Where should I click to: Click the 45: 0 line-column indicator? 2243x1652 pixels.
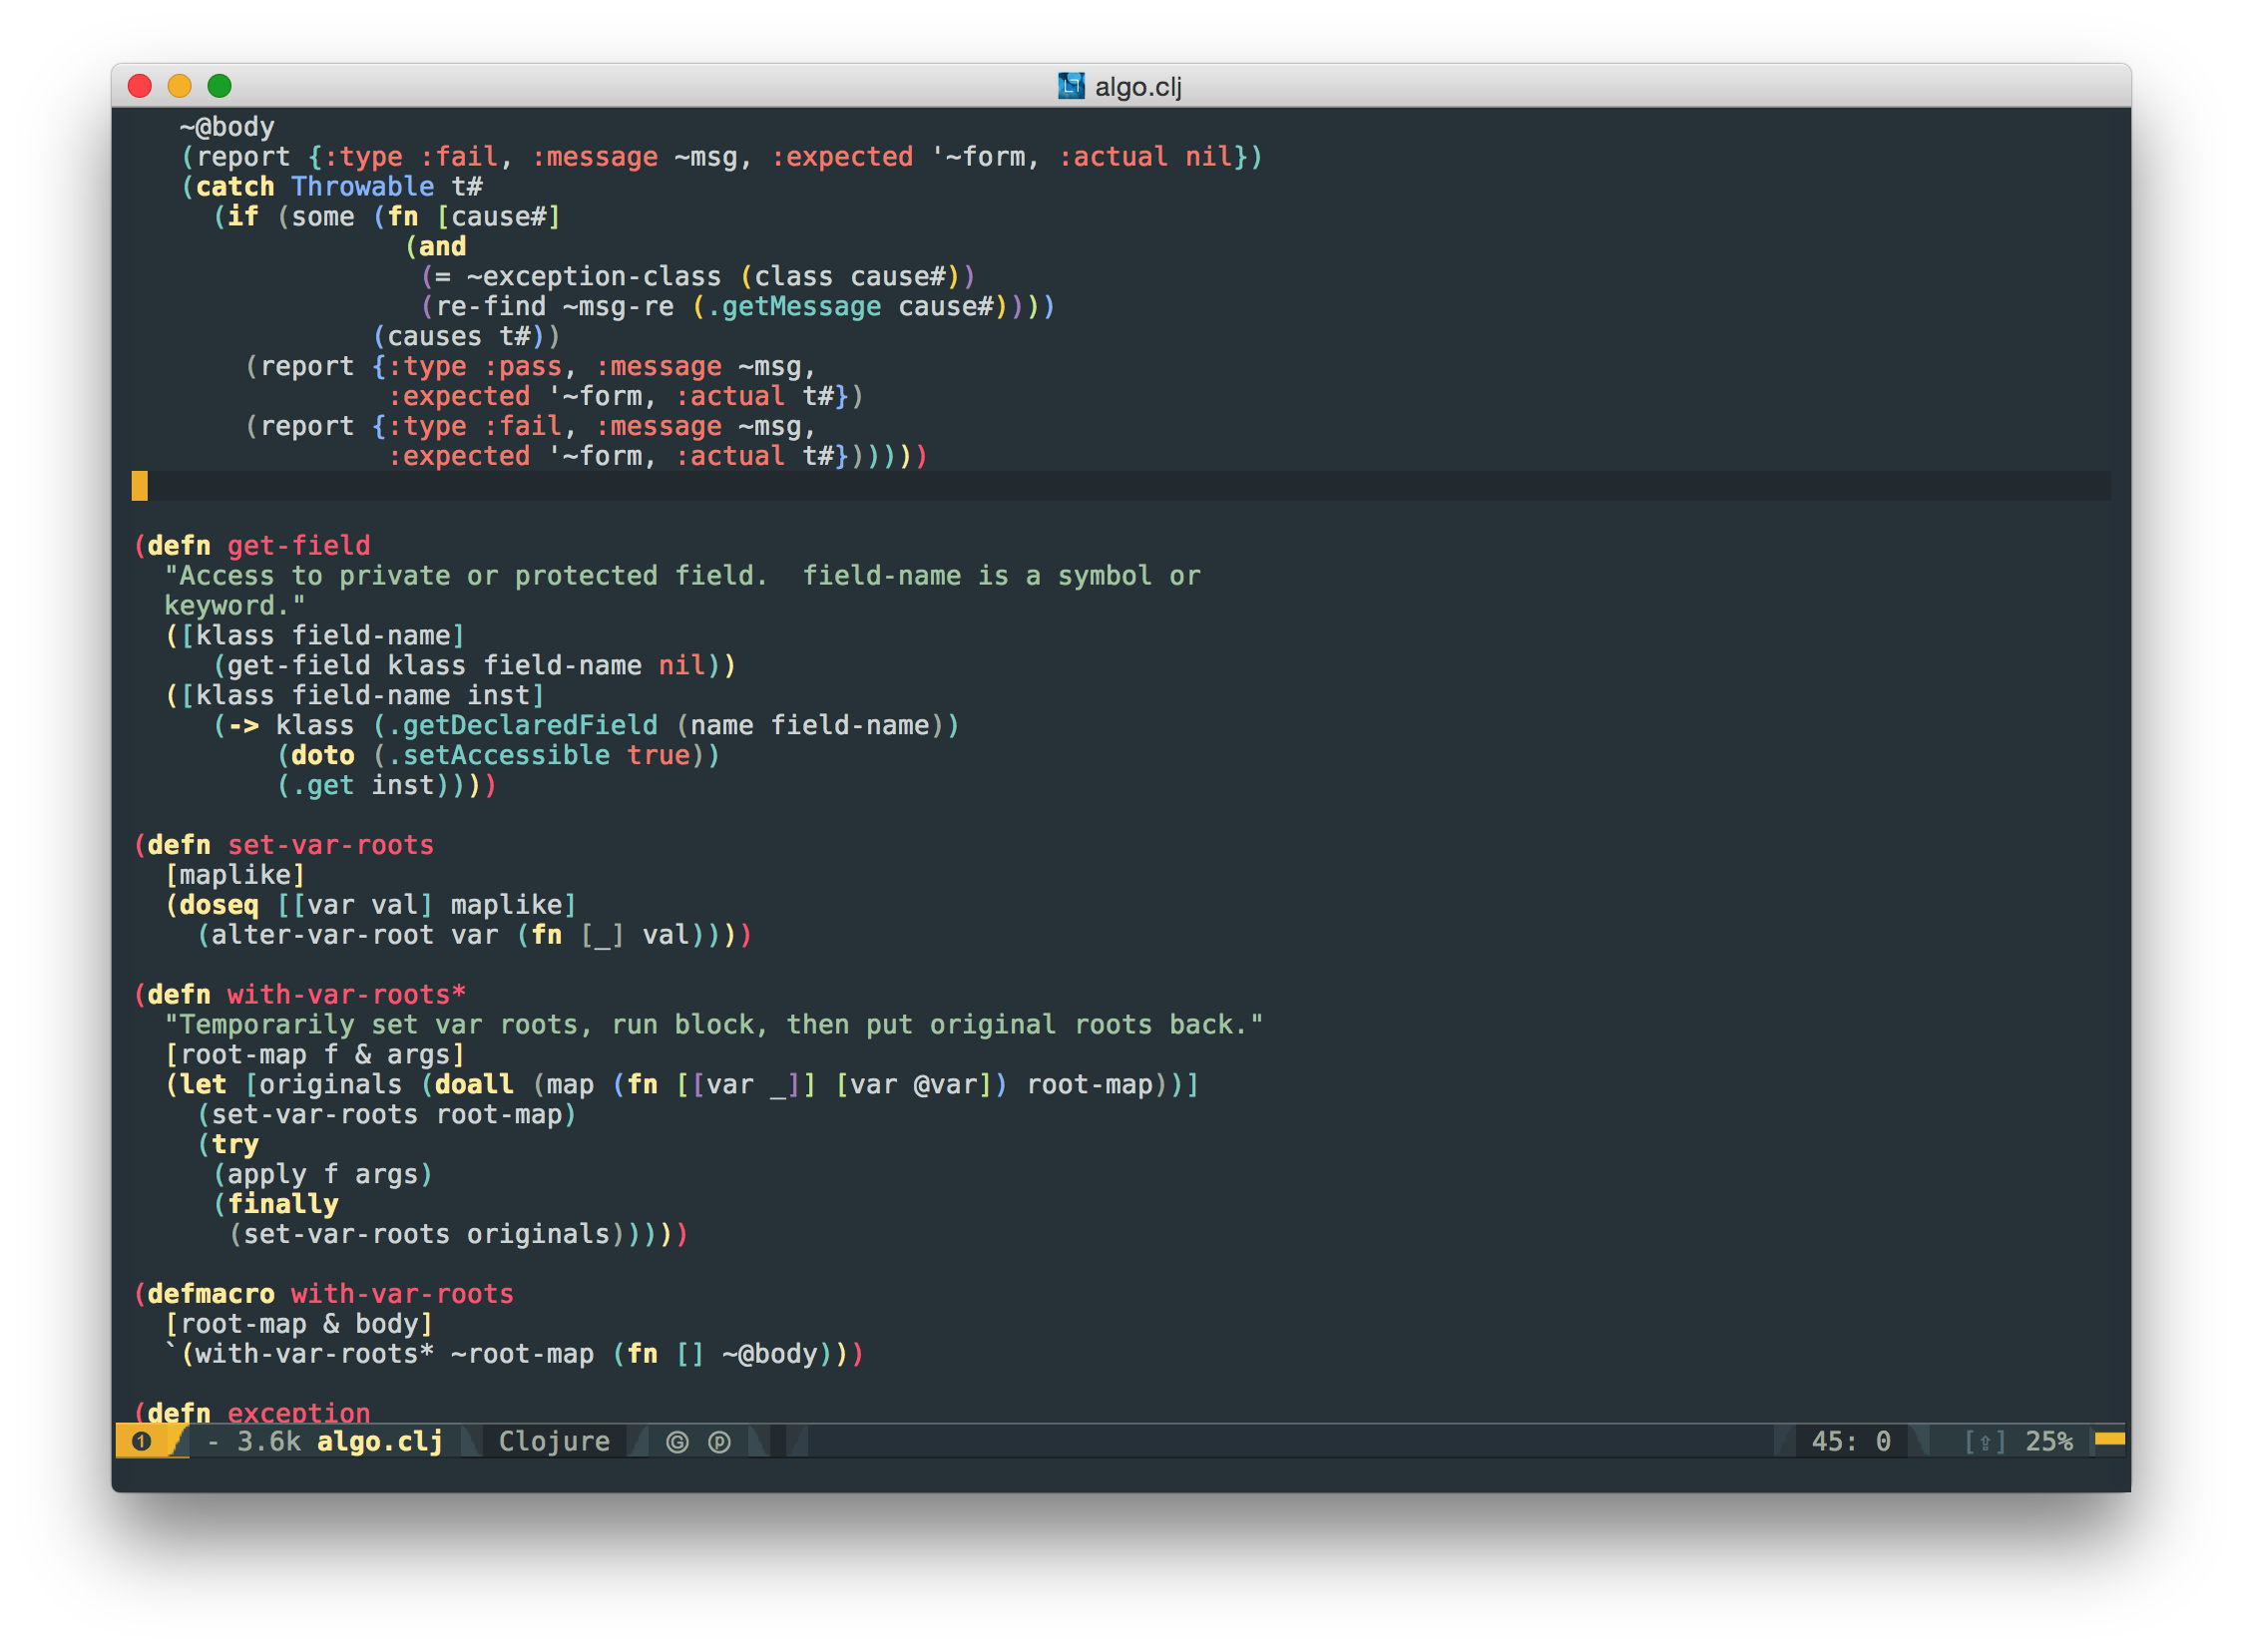click(1850, 1441)
